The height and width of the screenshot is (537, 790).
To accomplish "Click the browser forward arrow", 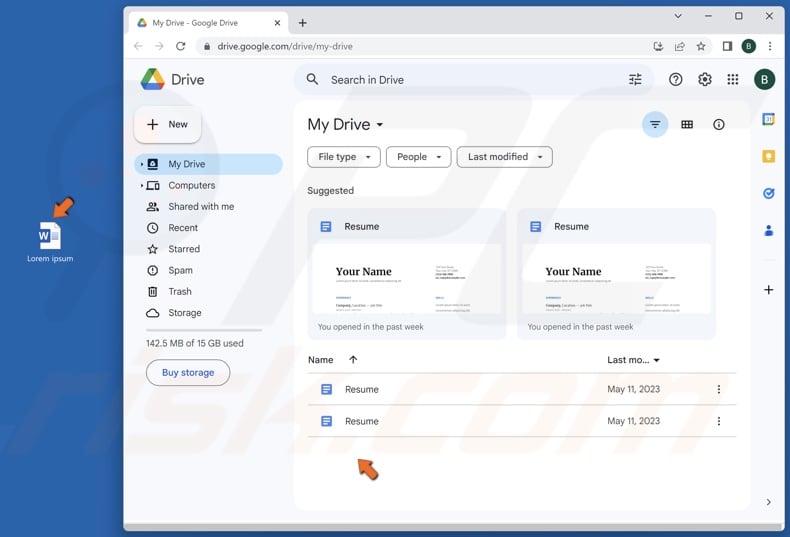I will tap(159, 46).
